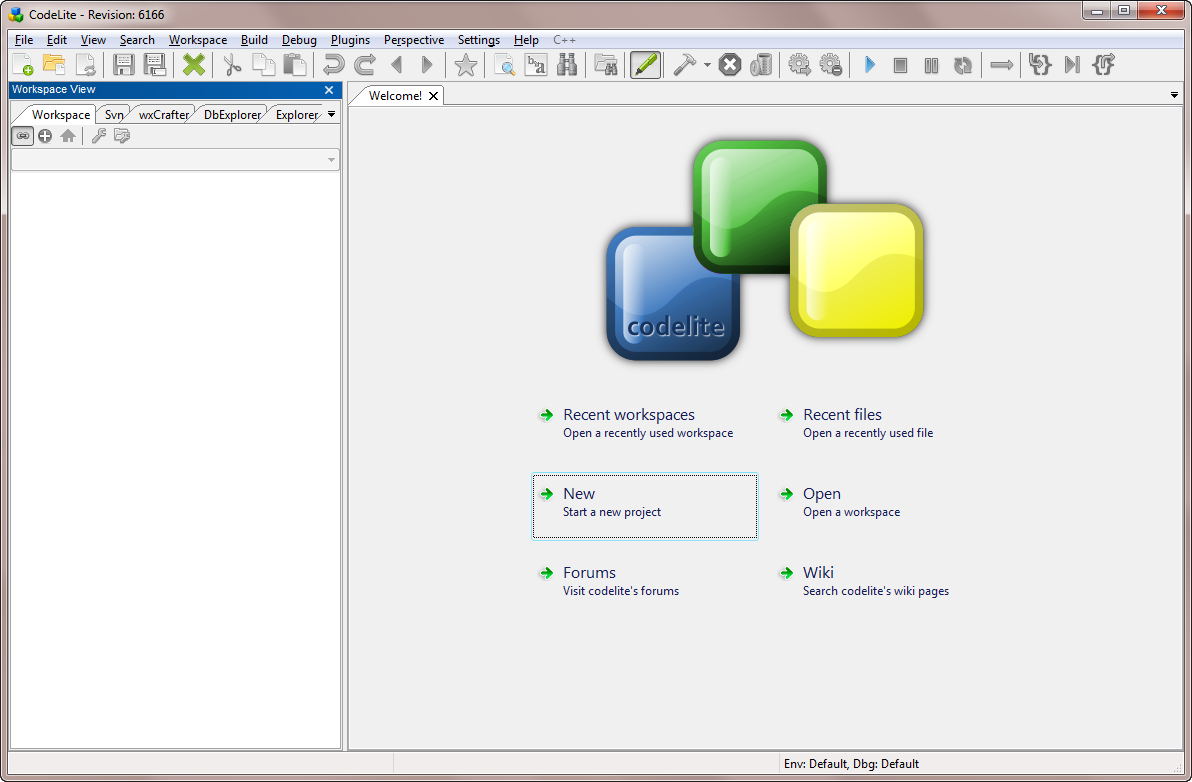Click the workspace folder icon beside the wrench
The height and width of the screenshot is (782, 1192).
[122, 136]
